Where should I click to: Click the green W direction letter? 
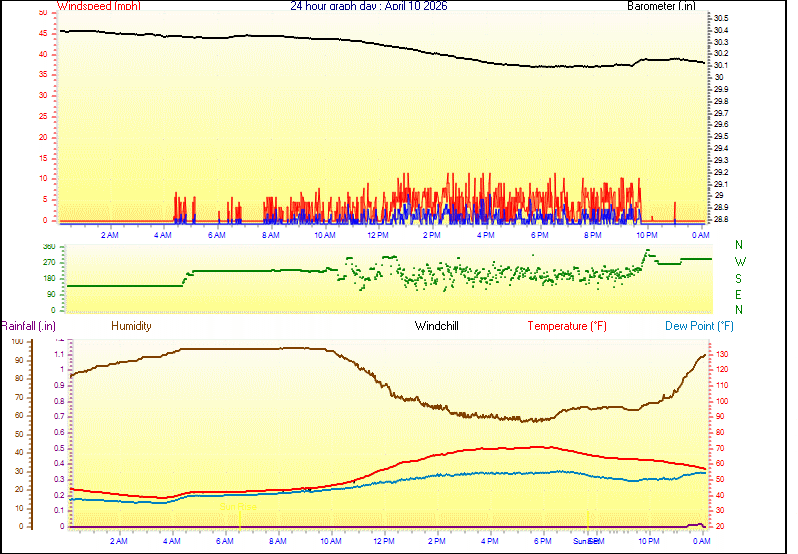739,263
